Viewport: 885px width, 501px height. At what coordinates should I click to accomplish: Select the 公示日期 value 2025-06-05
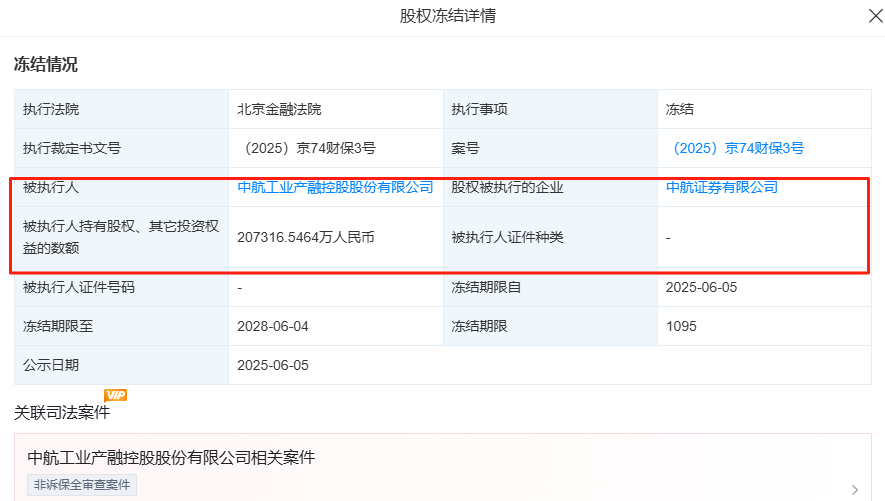(x=273, y=365)
